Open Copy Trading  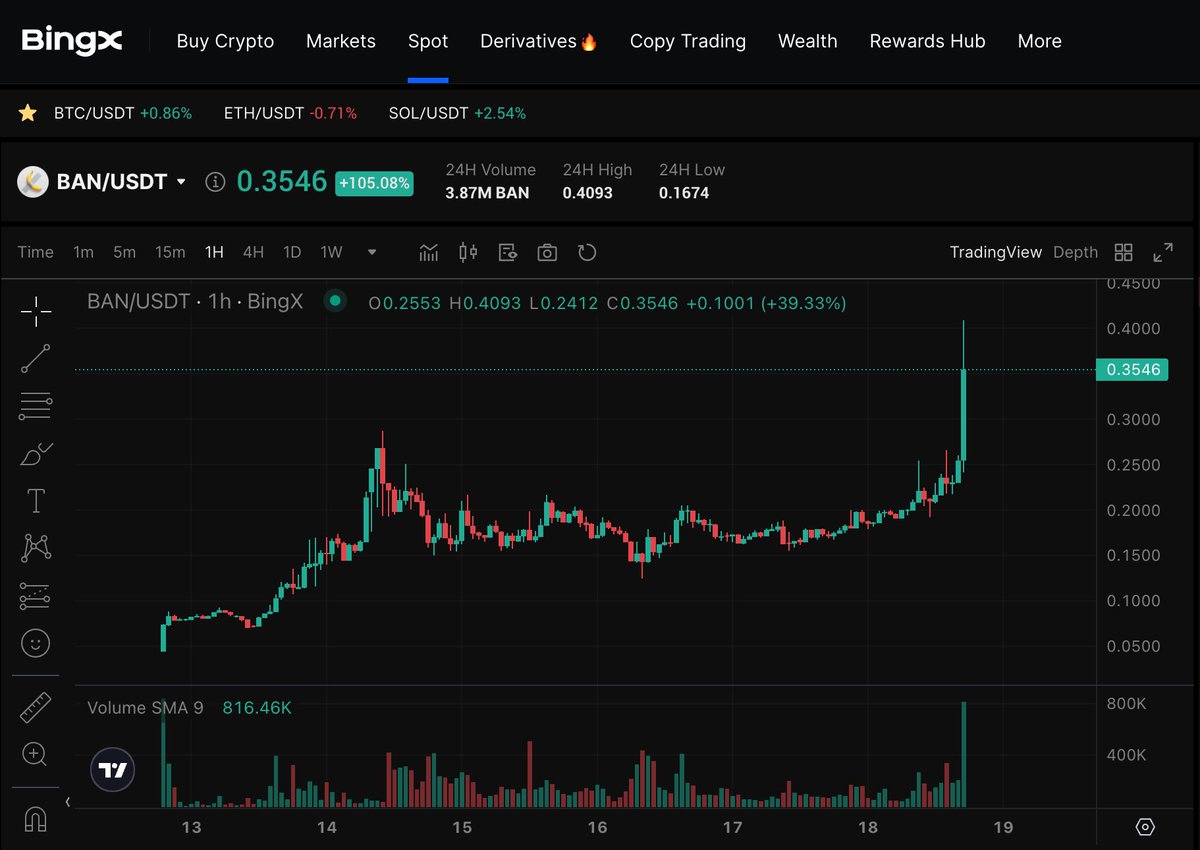[688, 41]
